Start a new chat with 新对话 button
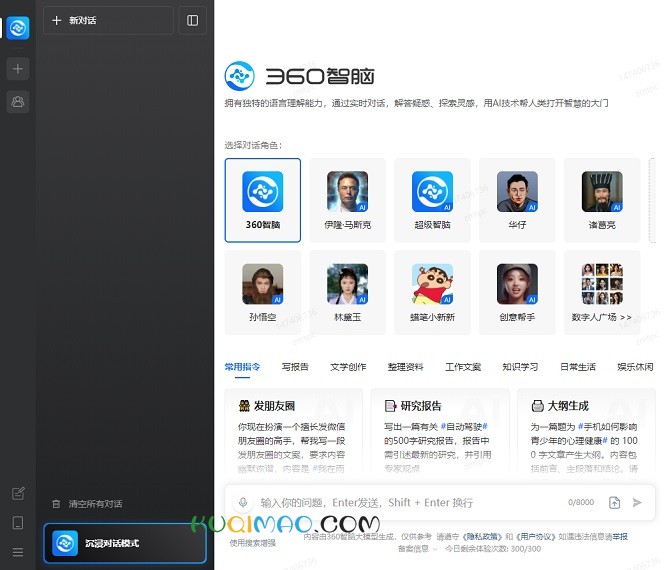Viewport: 666px width, 570px height. (108, 20)
